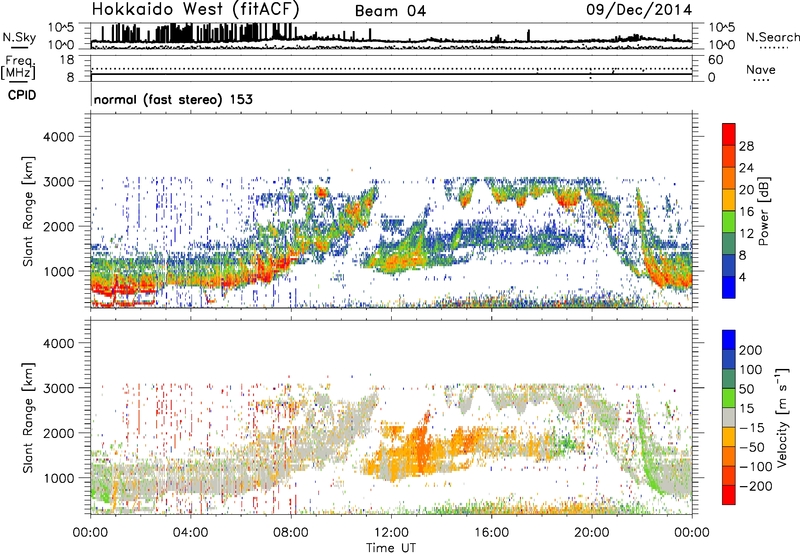Click the 18 tick on the frequency axis

[x=67, y=59]
